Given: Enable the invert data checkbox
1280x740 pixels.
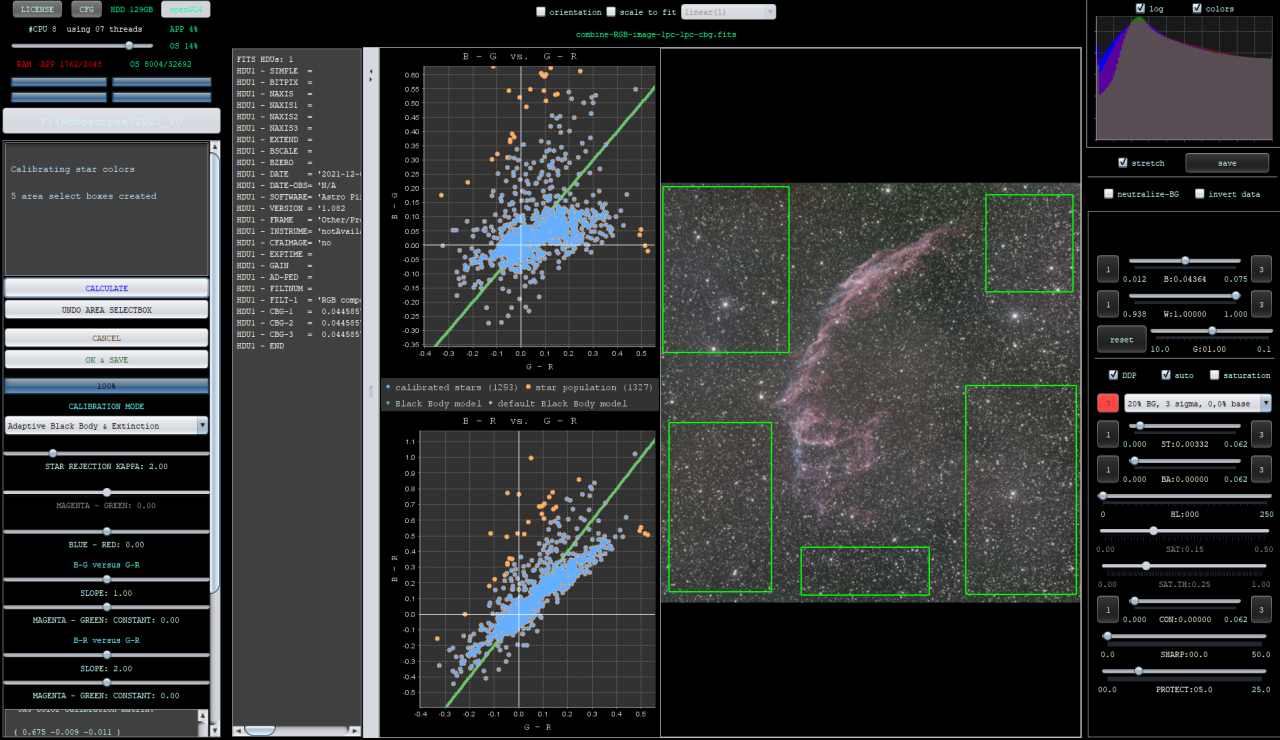Looking at the screenshot, I should coord(1200,194).
